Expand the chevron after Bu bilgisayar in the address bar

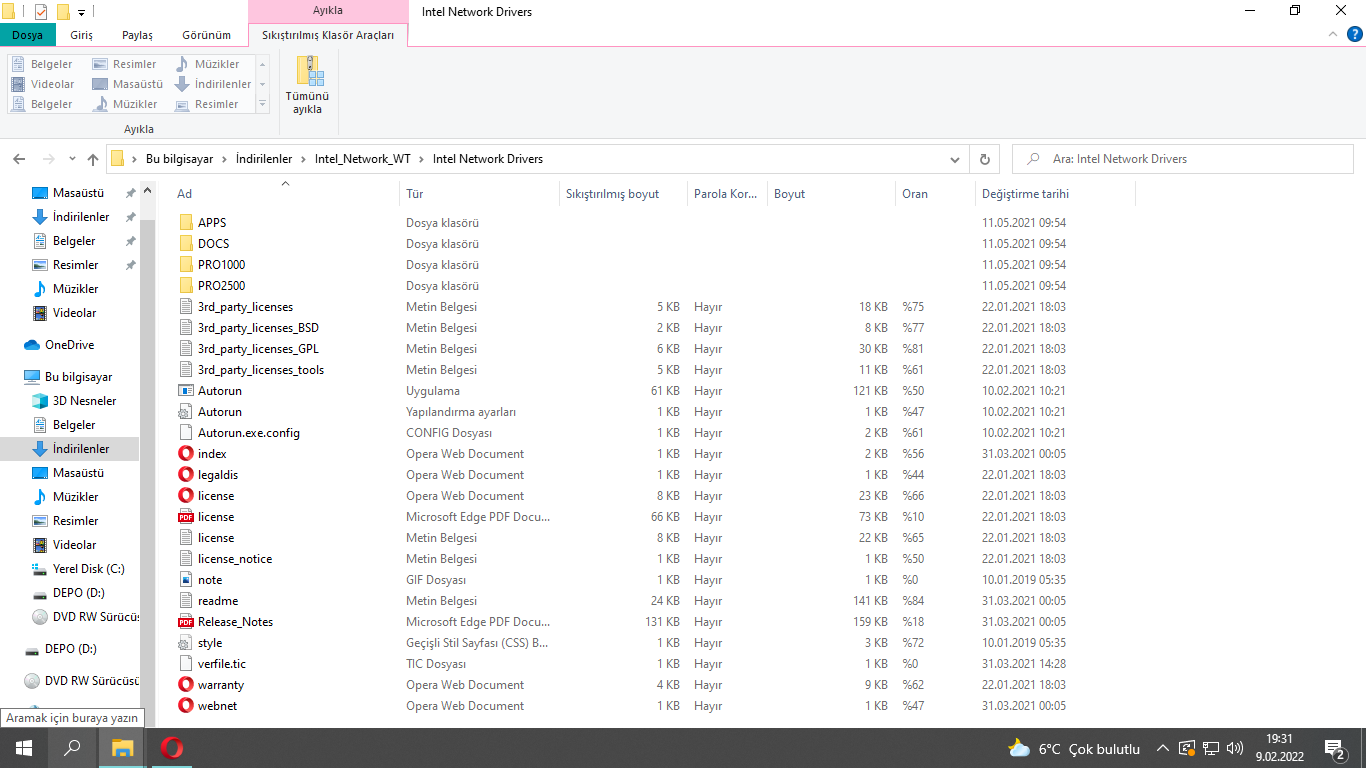[x=225, y=159]
